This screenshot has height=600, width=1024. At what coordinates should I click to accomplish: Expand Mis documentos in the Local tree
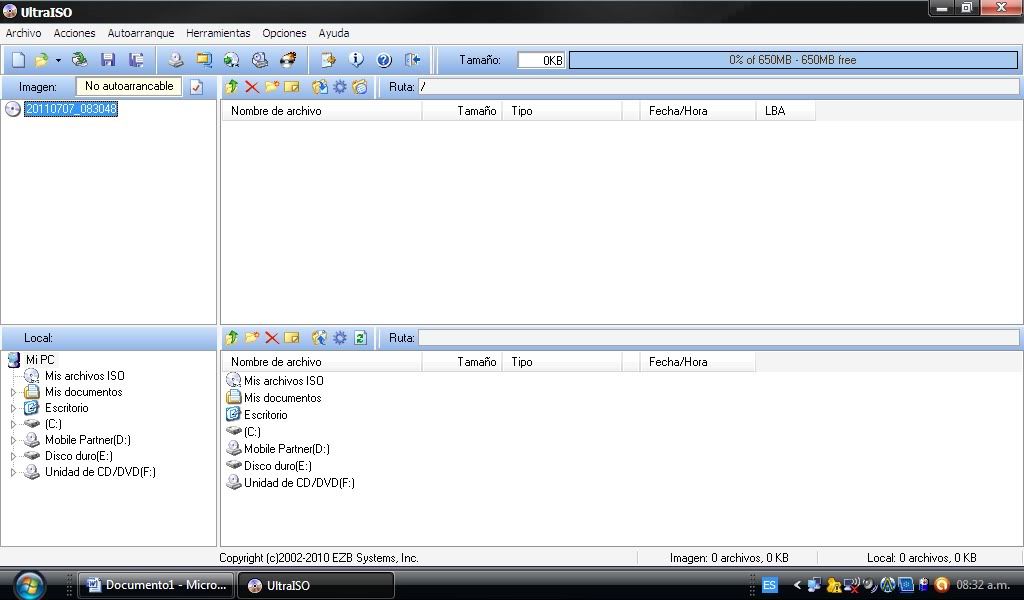(13, 392)
